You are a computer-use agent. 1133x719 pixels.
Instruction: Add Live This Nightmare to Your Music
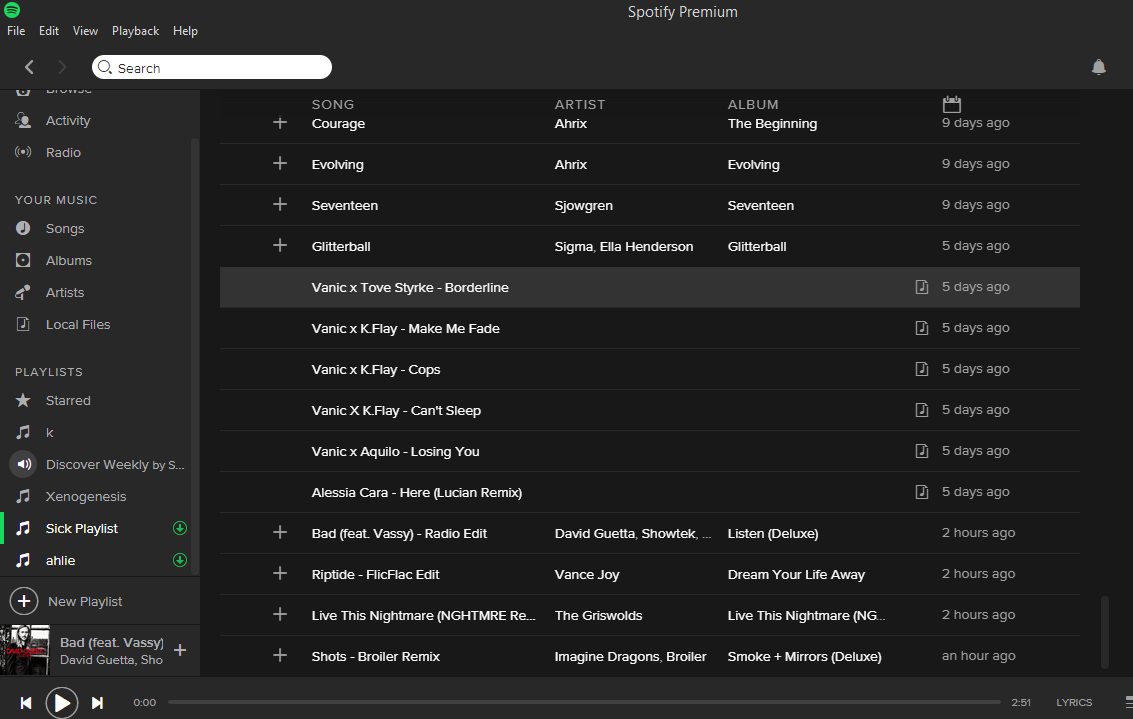280,614
